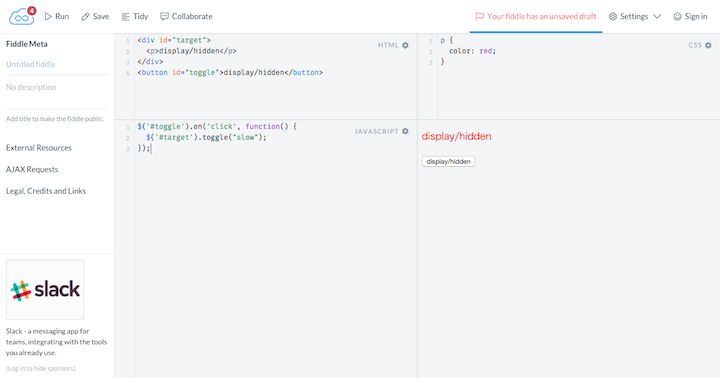Click the unsaved draft notice
Image resolution: width=720 pixels, height=378 pixels.
[535, 17]
